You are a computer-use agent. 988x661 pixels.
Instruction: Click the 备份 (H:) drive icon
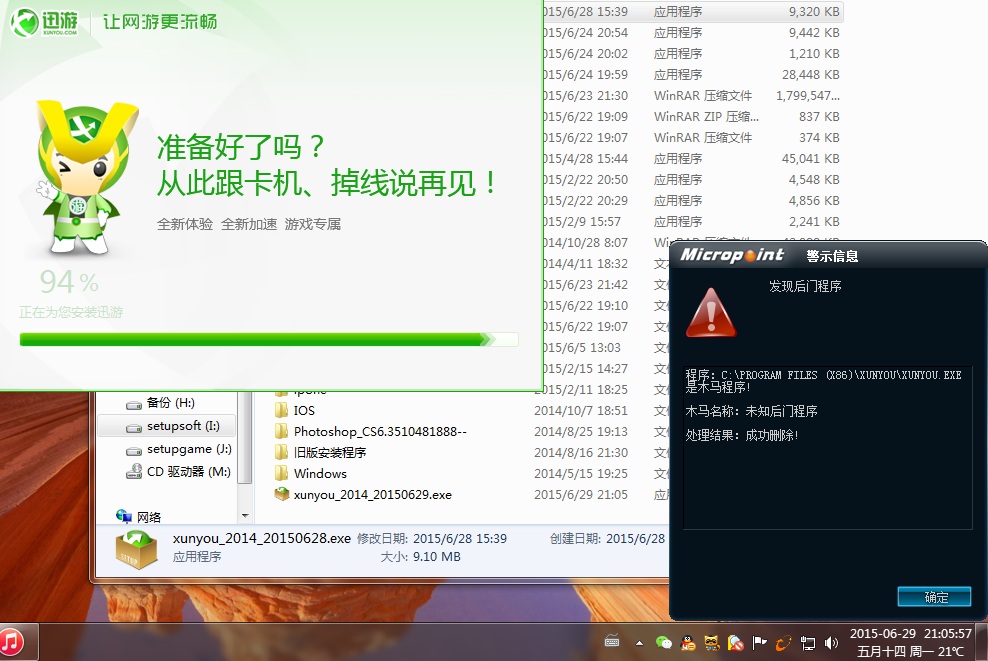point(134,405)
